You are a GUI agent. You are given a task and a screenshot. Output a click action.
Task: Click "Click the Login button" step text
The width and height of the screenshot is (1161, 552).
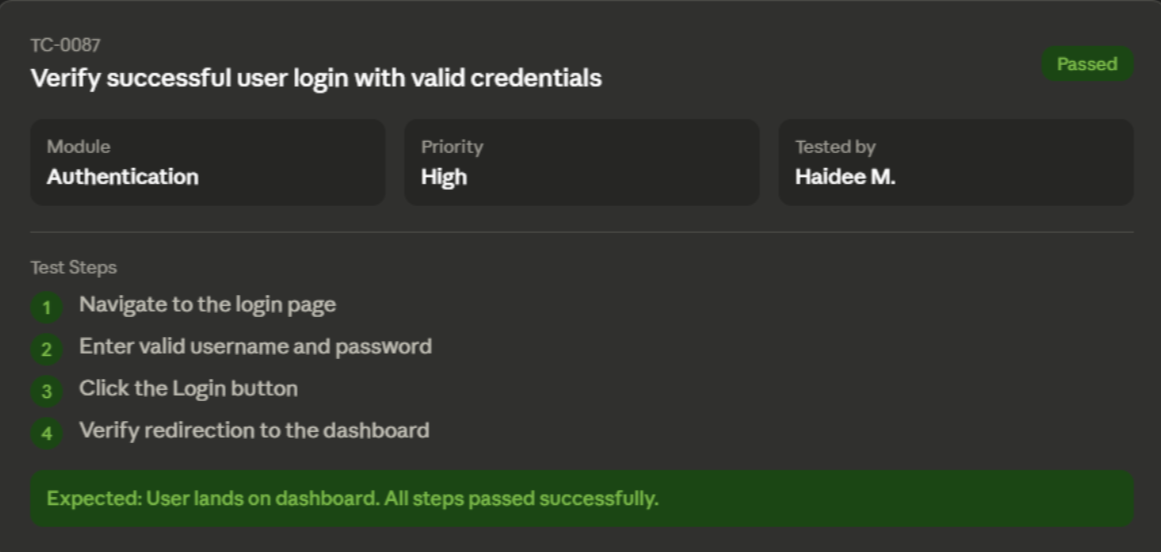coord(189,388)
